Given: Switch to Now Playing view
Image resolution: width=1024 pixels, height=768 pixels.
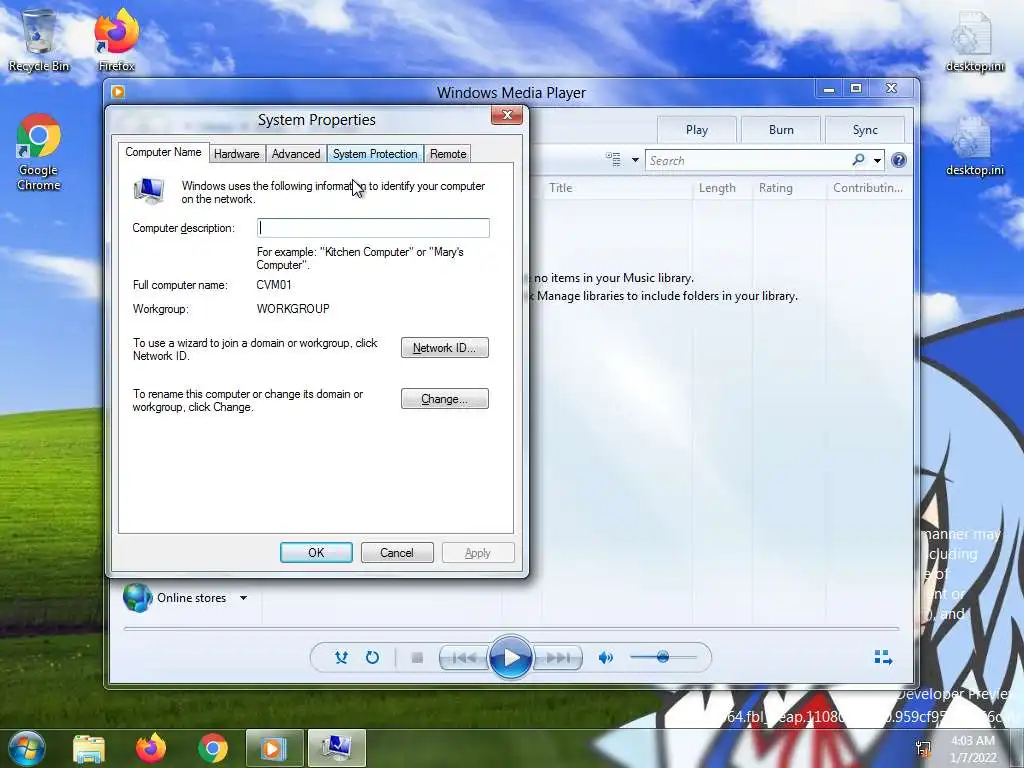Looking at the screenshot, I should click(x=883, y=657).
